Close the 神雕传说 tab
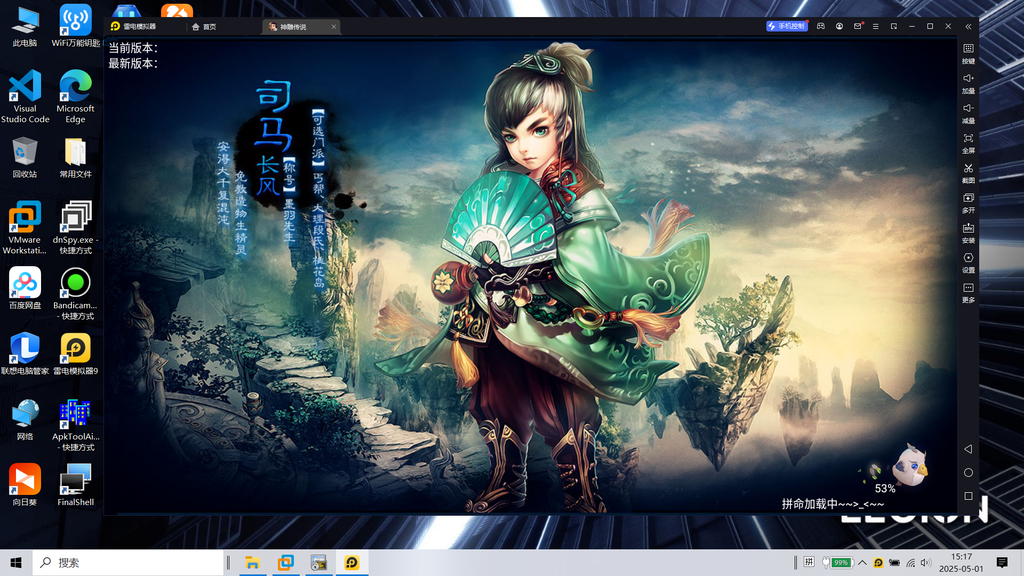The width and height of the screenshot is (1024, 576). click(334, 27)
